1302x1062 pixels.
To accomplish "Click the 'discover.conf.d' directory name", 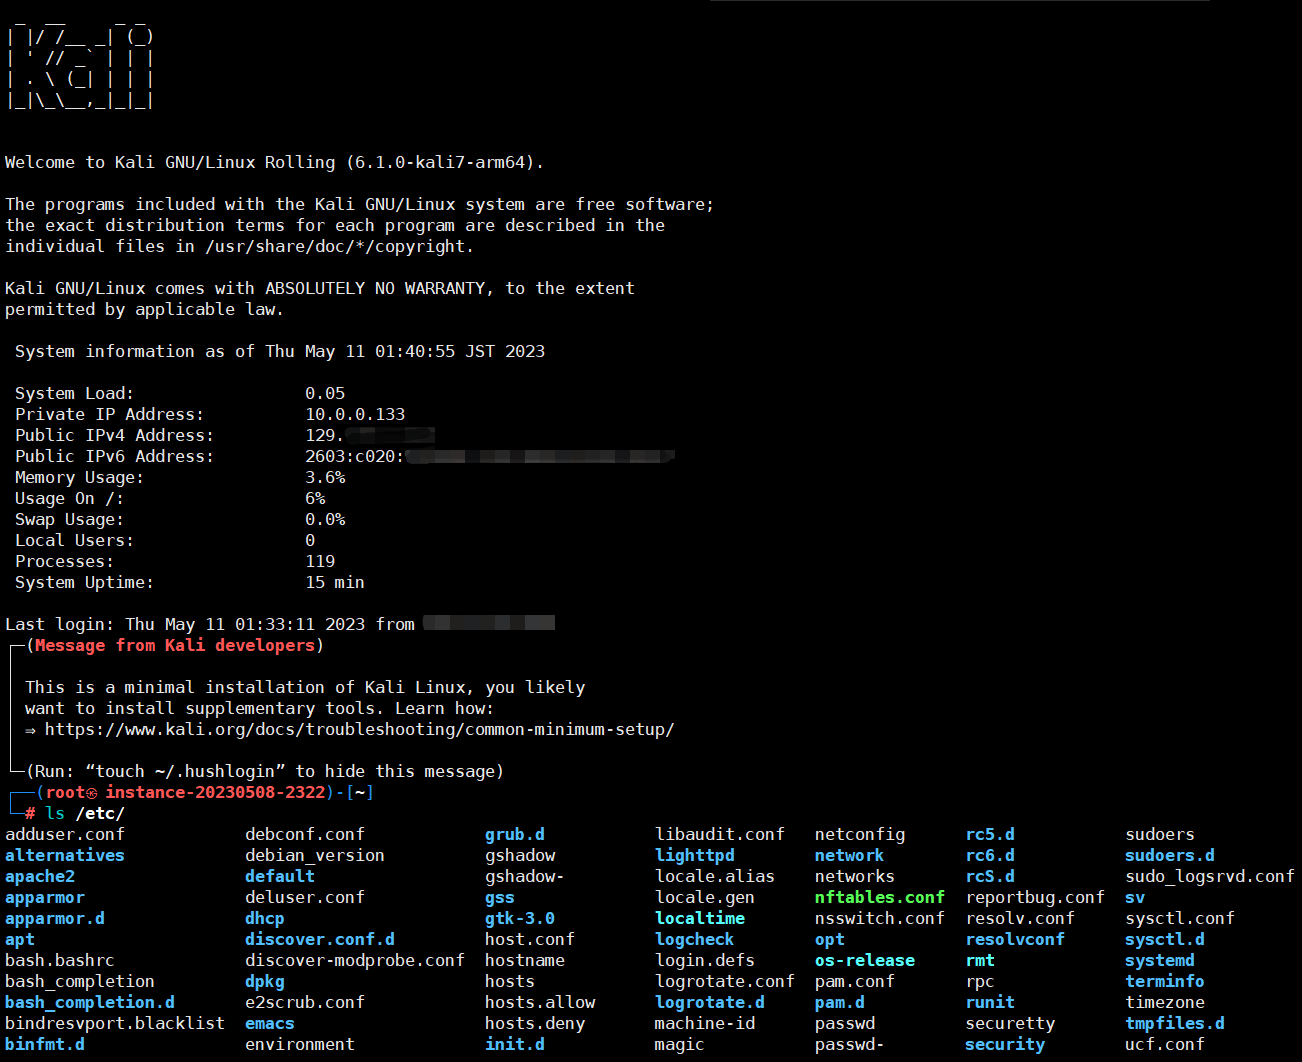I will pyautogui.click(x=320, y=939).
